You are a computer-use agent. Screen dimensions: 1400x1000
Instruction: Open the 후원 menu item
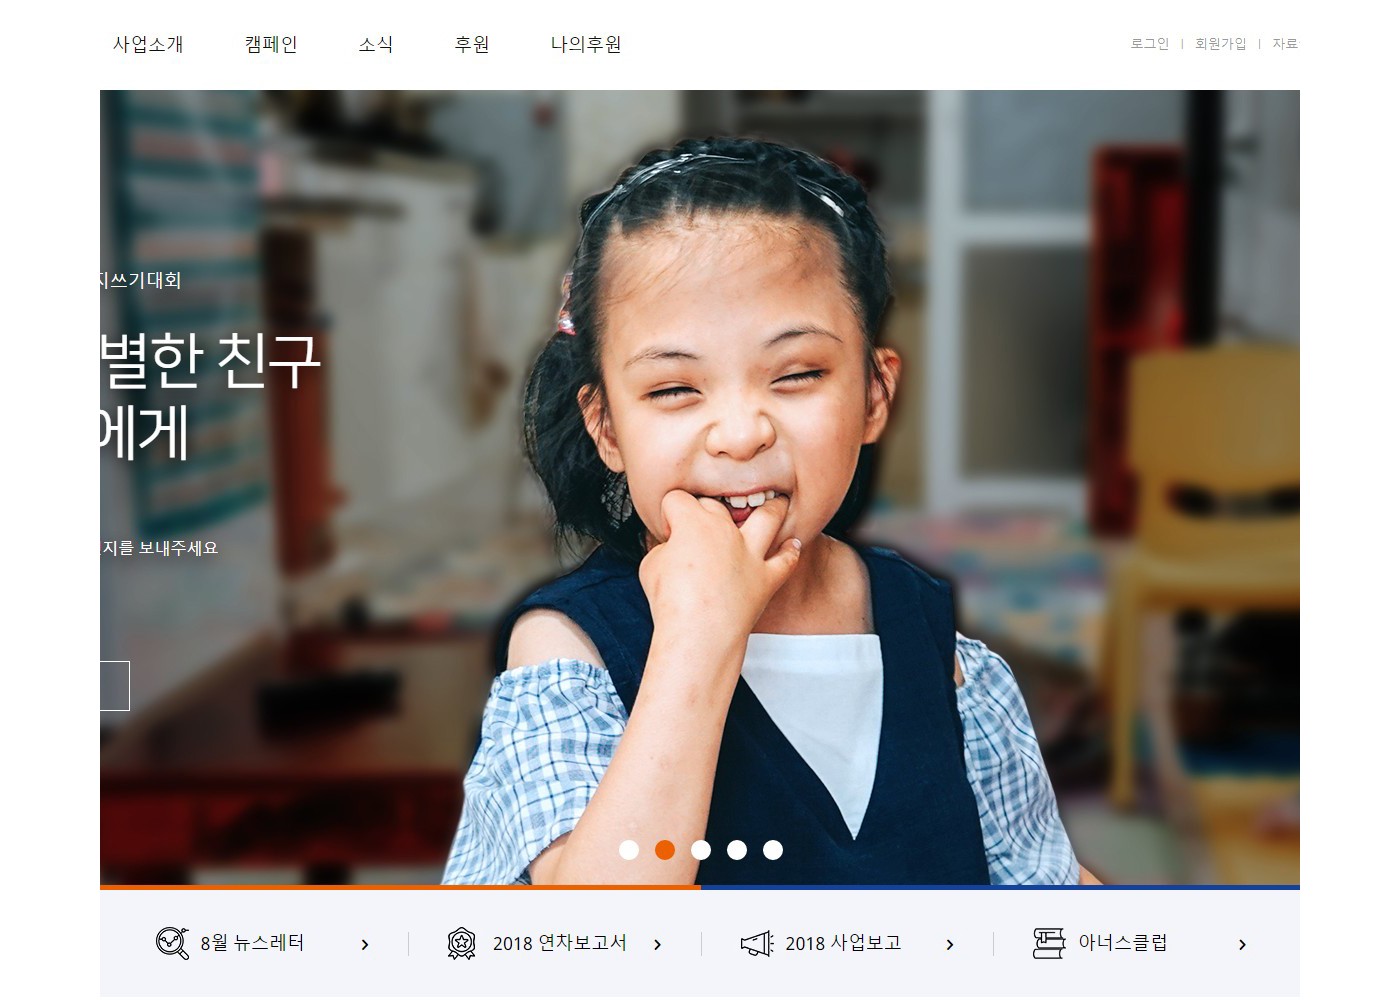pyautogui.click(x=472, y=44)
